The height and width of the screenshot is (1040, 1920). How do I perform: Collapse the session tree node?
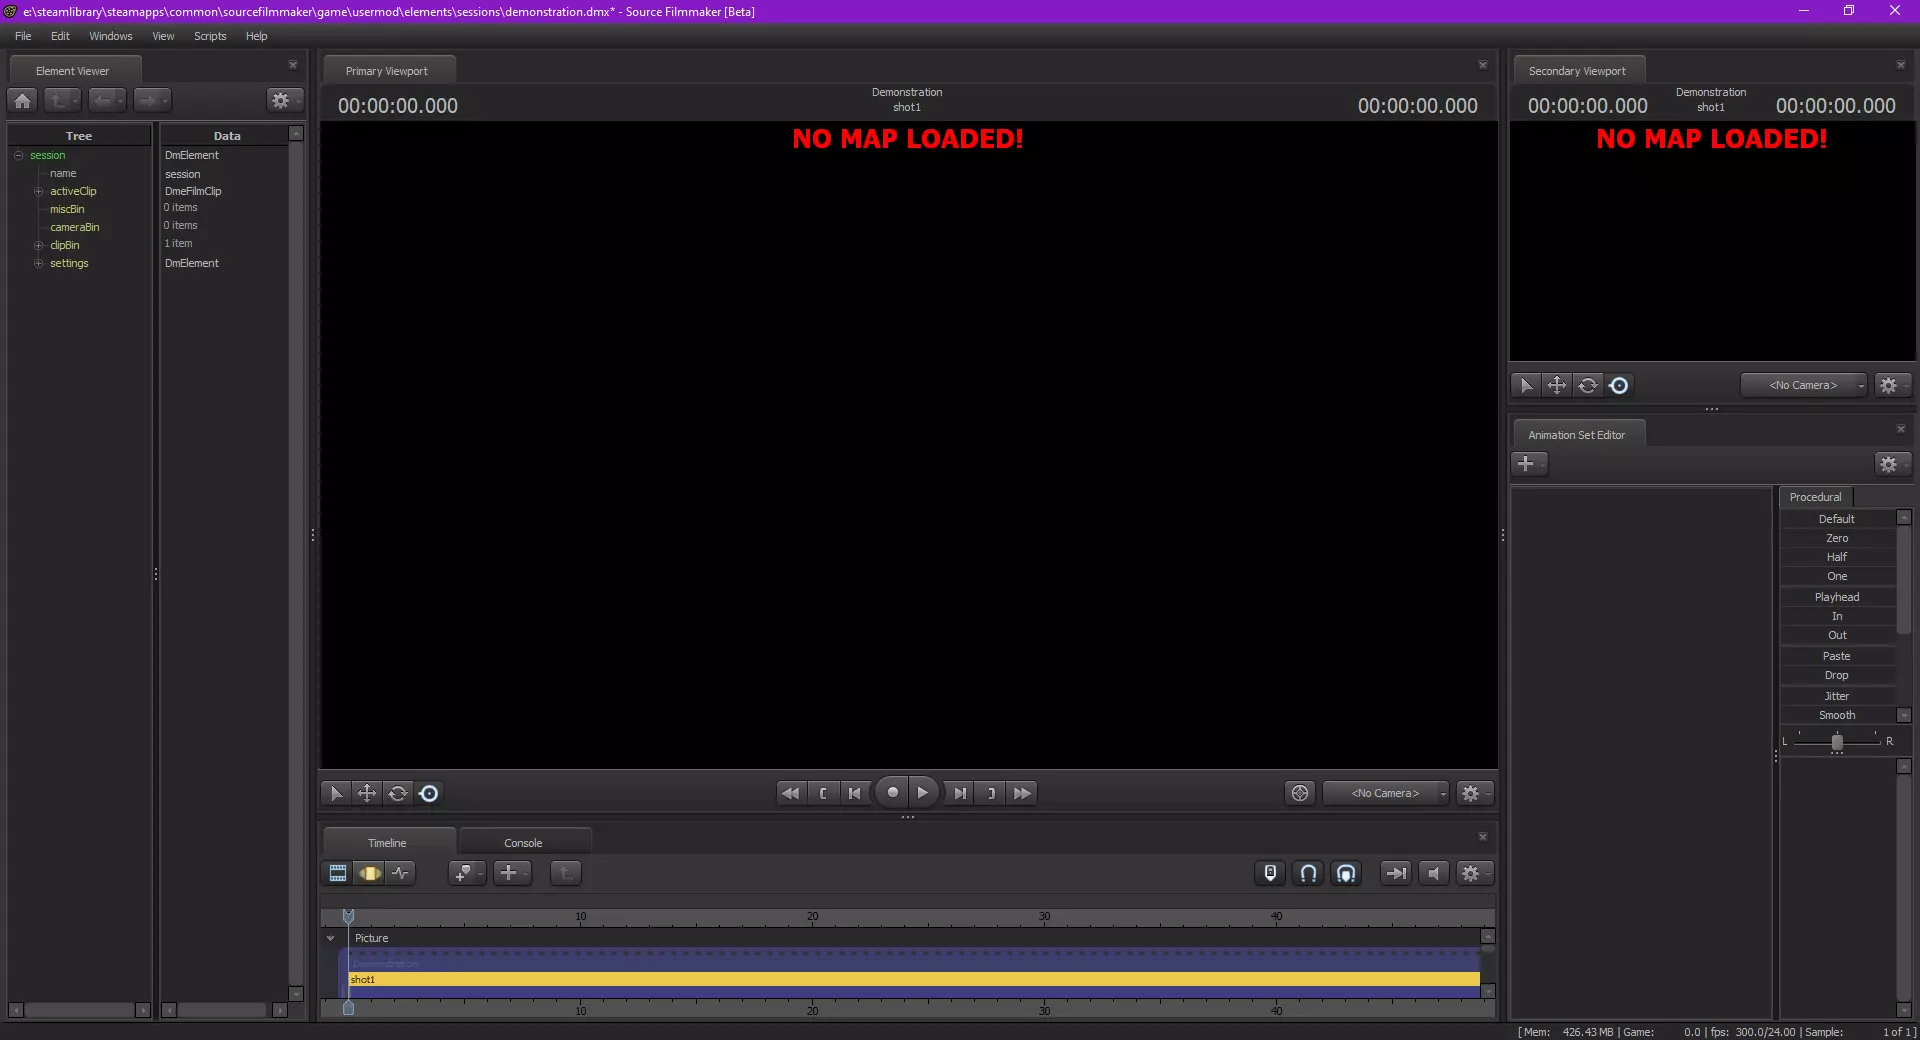[18, 155]
